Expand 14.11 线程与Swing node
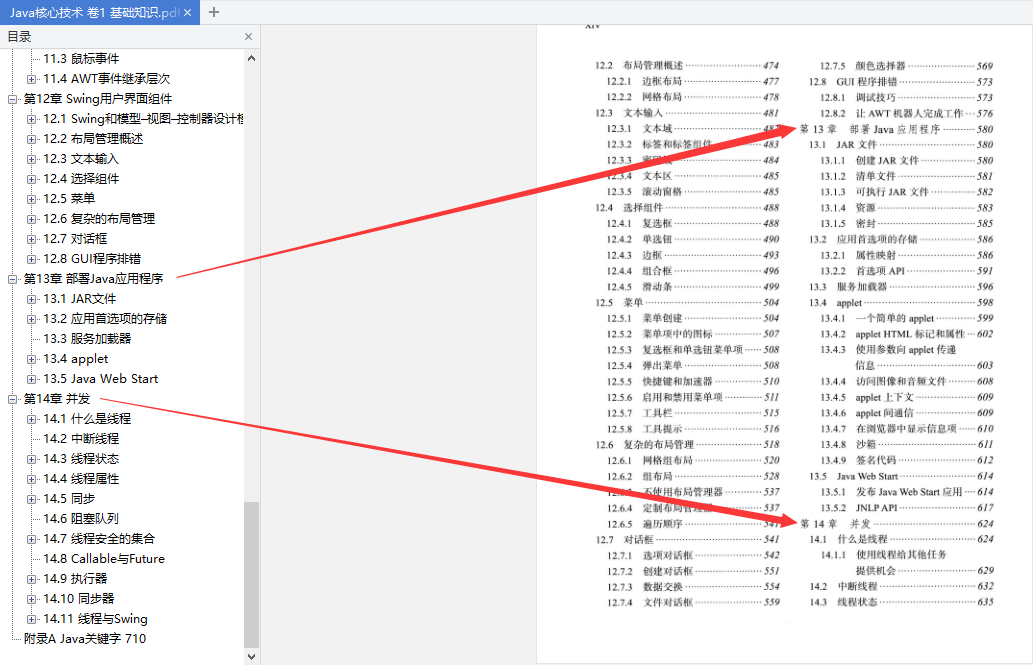 coord(31,619)
